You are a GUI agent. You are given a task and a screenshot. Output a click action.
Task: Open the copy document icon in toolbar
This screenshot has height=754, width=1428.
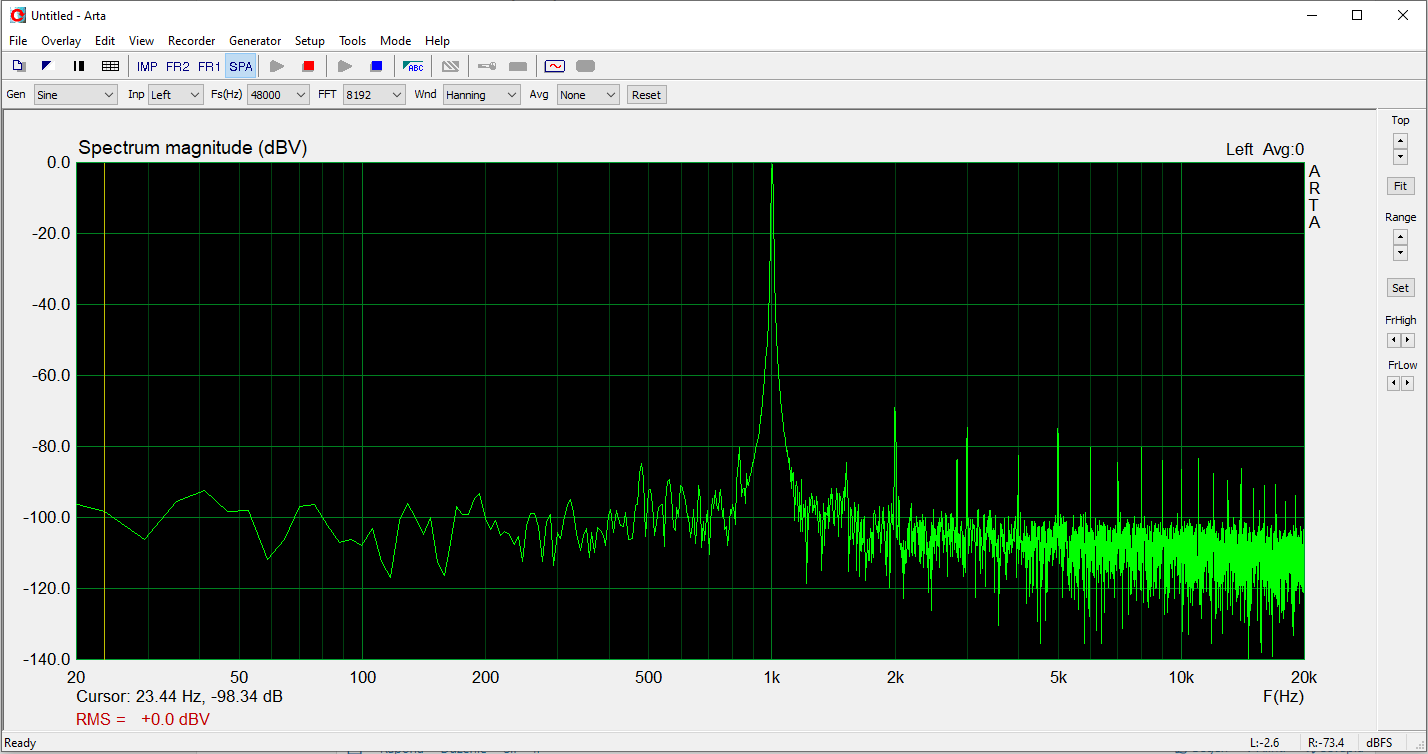[18, 66]
